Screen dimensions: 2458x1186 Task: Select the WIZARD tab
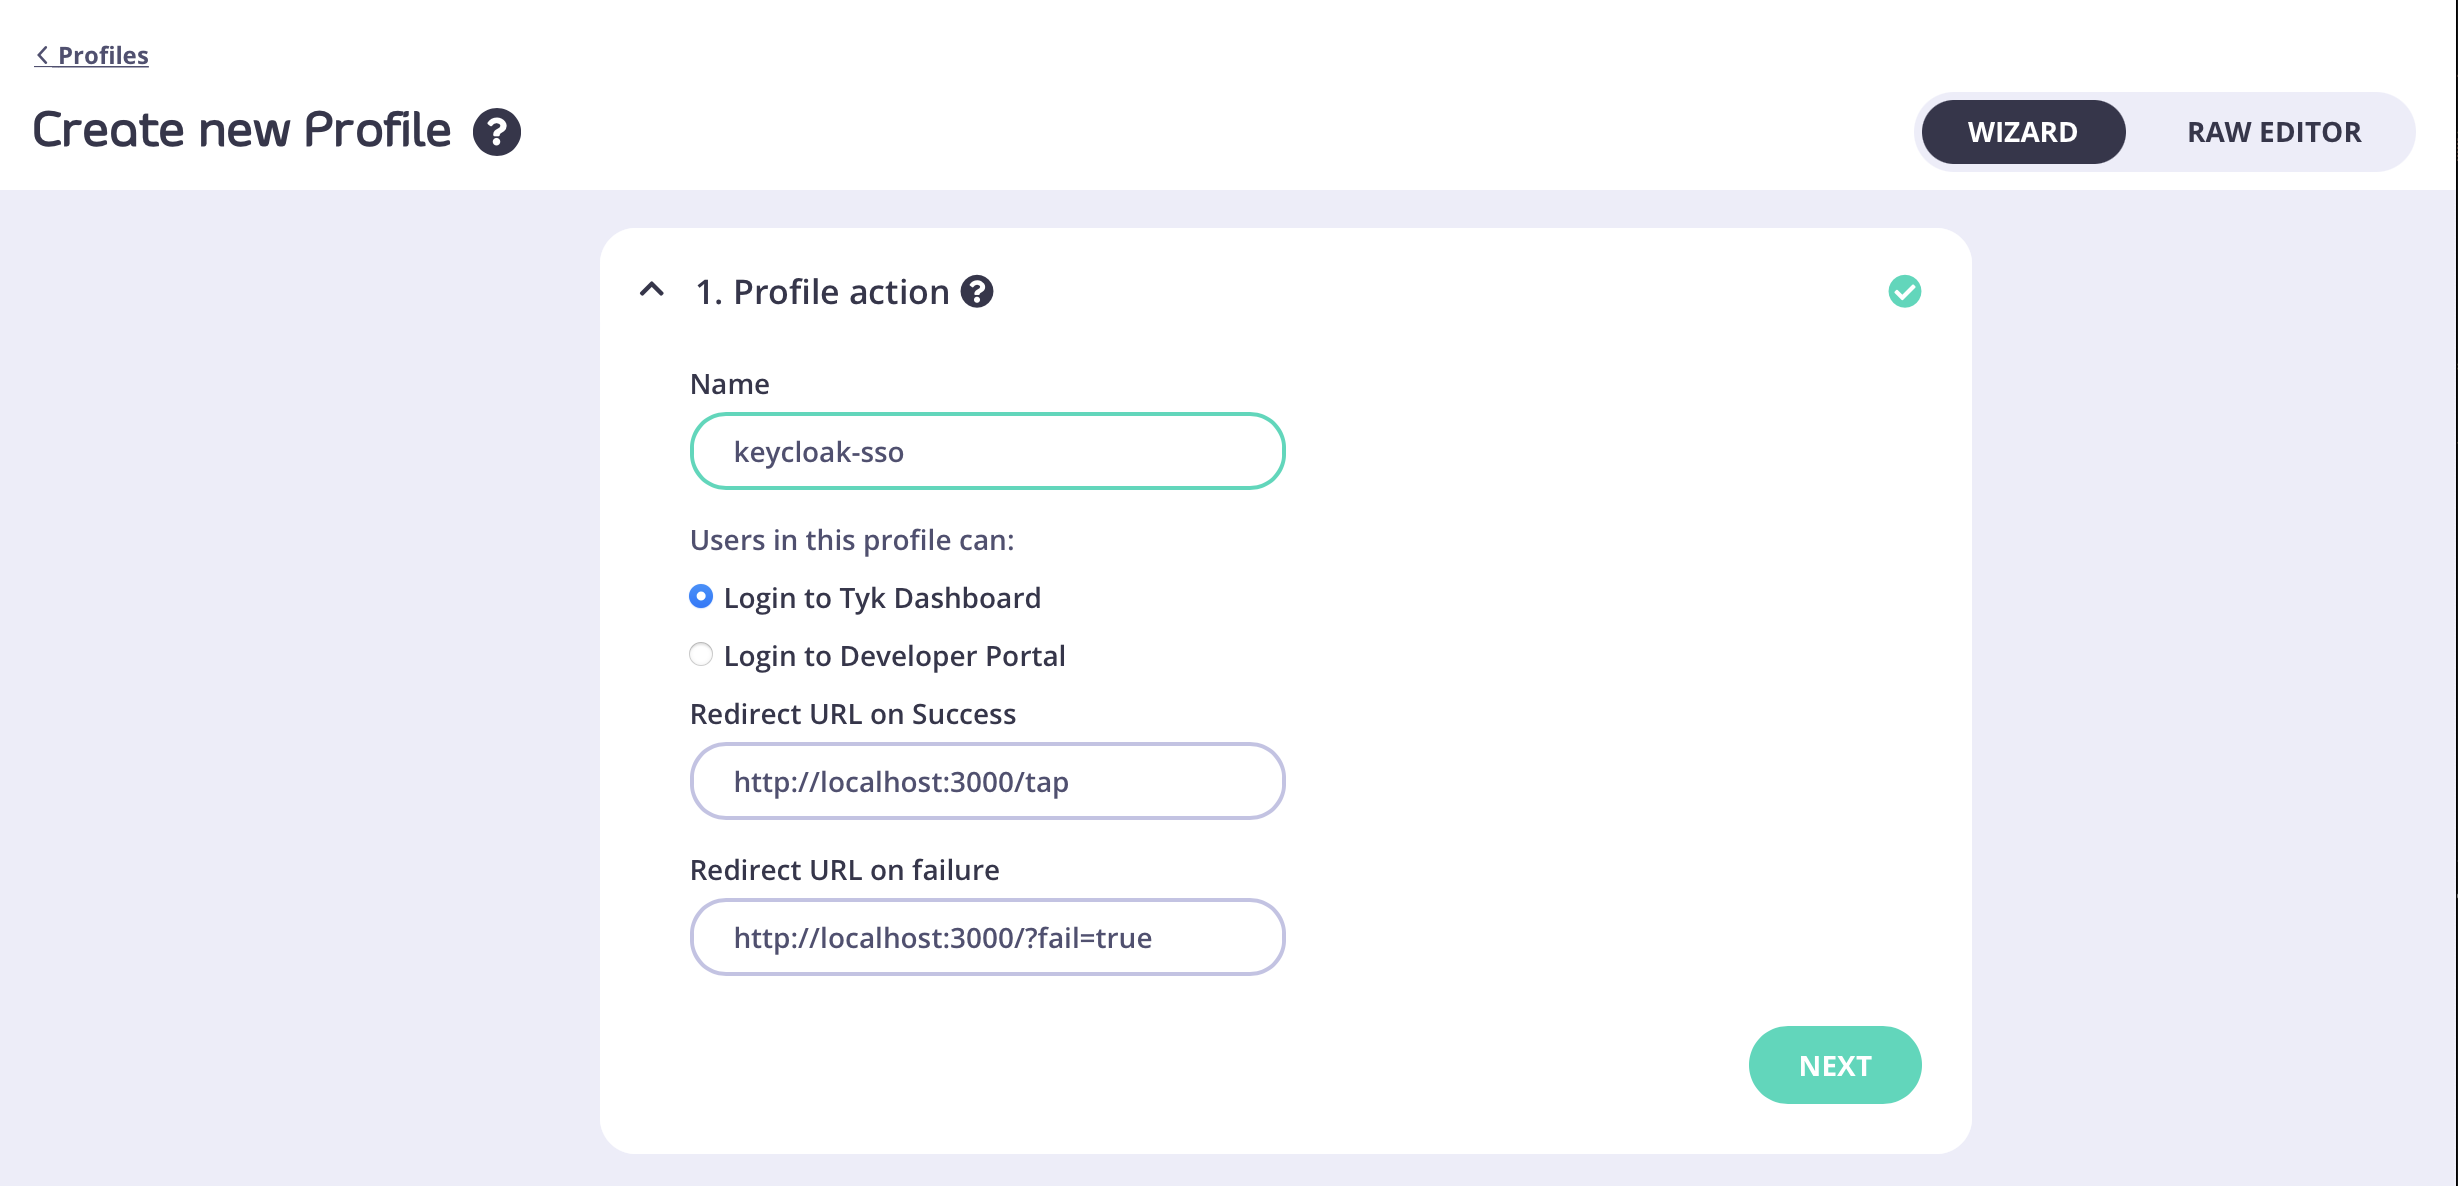point(2021,131)
